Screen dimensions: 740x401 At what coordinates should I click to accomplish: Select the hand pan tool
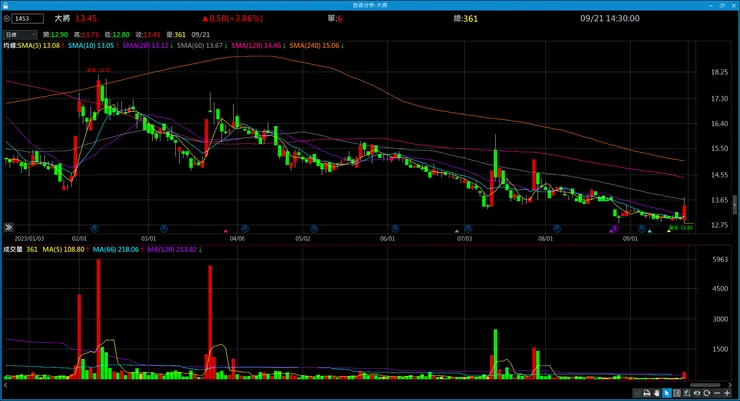click(656, 393)
